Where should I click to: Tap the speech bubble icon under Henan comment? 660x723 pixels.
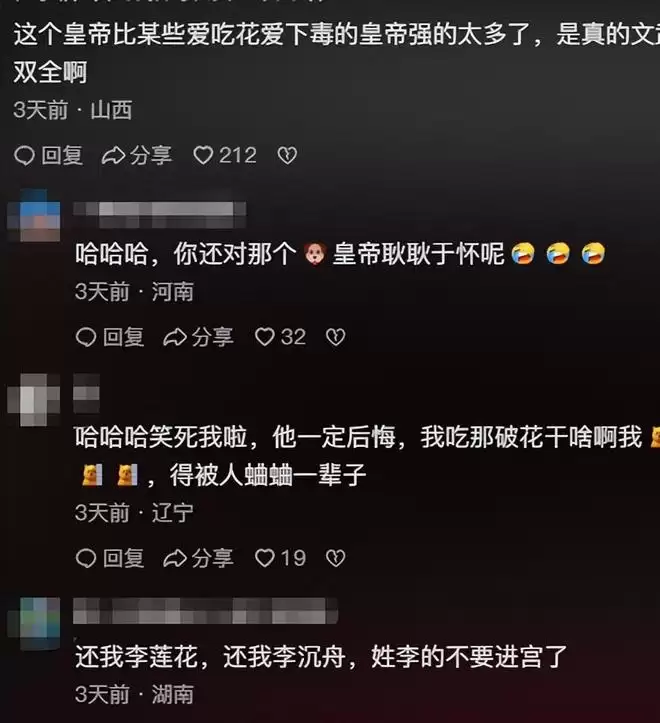[86, 337]
